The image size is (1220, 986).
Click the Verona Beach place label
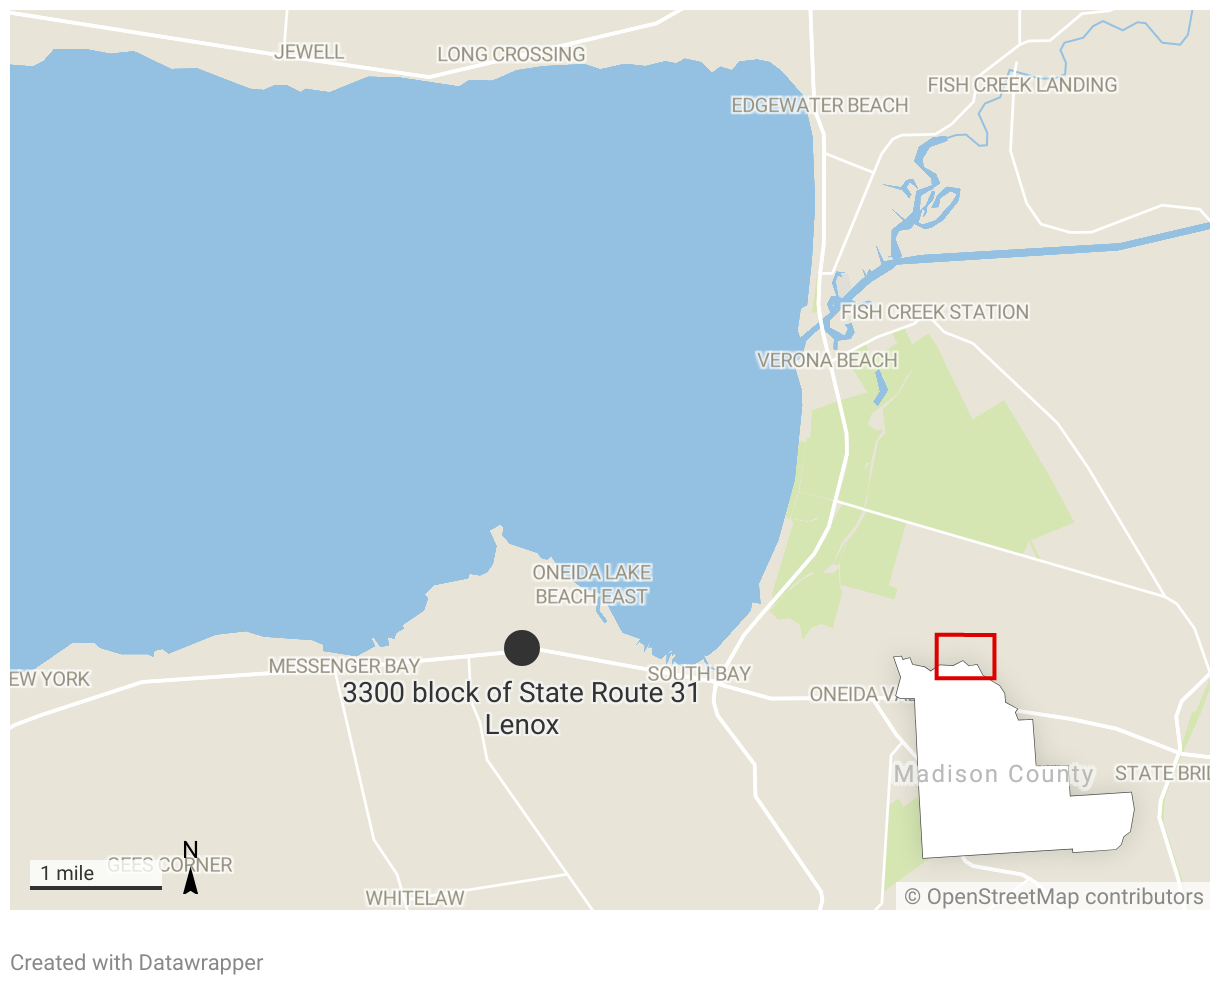coord(827,360)
